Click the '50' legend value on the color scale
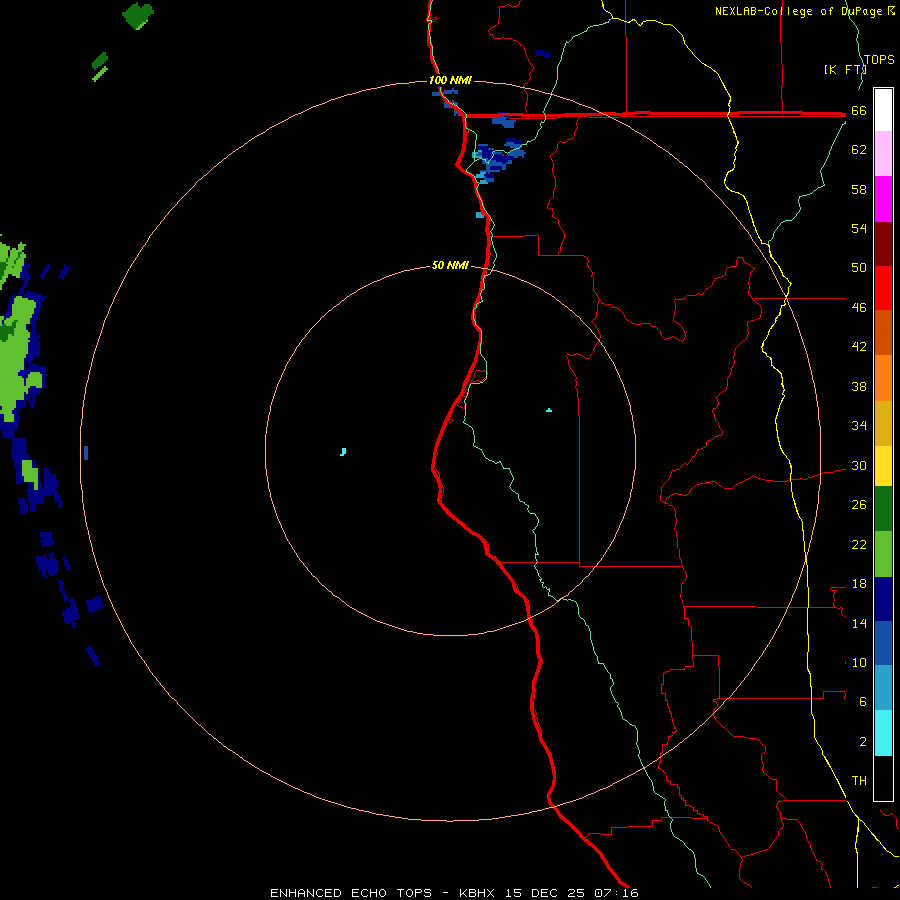 tap(859, 268)
